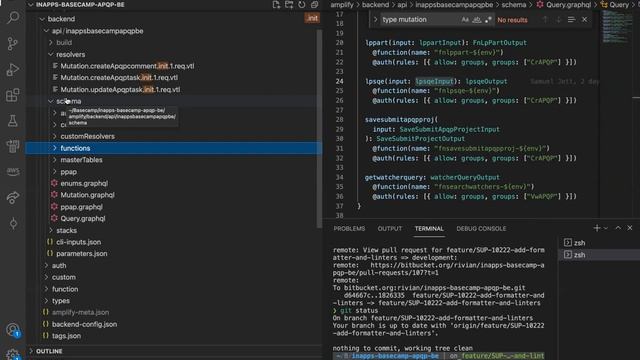Close the terminal panel

(x=630, y=228)
